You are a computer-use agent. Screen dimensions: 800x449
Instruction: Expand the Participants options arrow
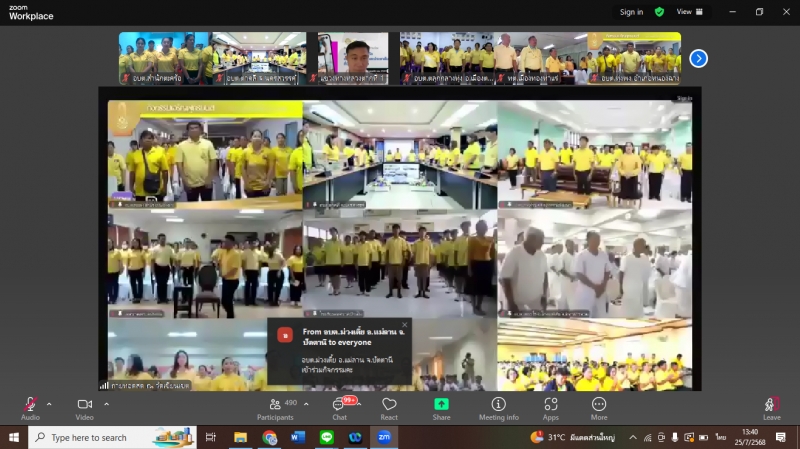306,404
